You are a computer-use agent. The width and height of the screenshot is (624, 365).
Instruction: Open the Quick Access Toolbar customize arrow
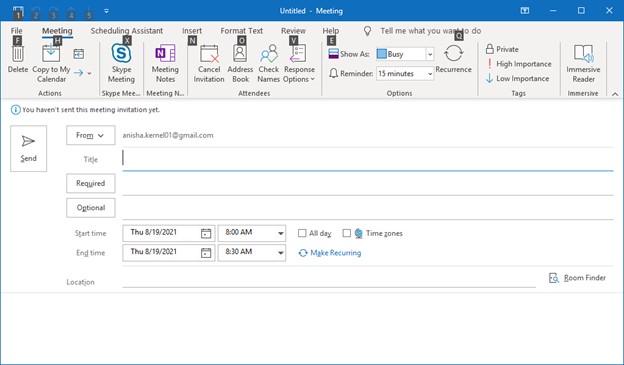pos(106,11)
